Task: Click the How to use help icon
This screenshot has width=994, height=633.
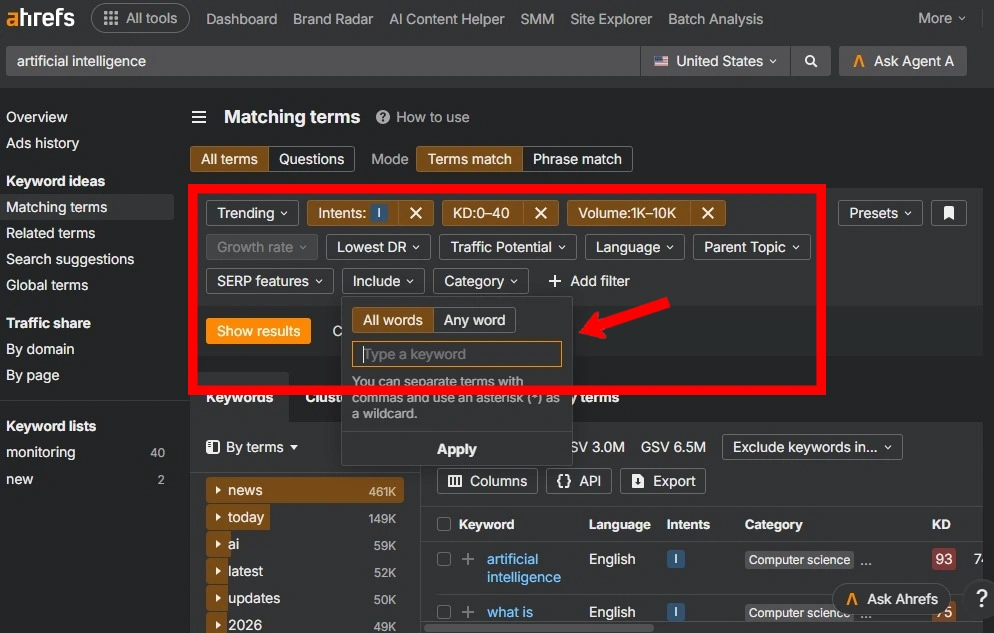Action: pyautogui.click(x=382, y=117)
